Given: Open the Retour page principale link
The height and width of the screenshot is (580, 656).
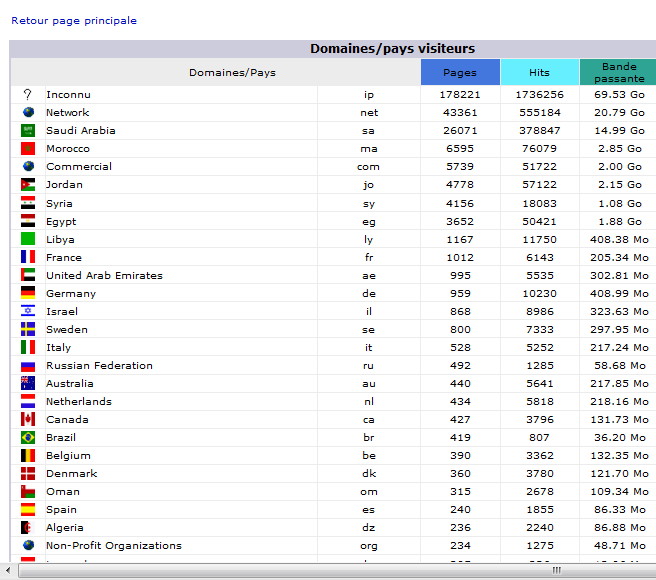Looking at the screenshot, I should [74, 21].
